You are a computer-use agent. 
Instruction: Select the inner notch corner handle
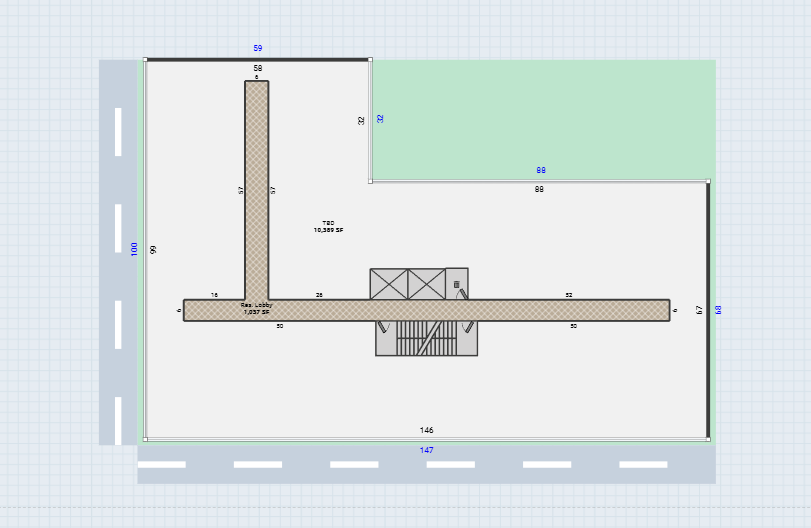pyautogui.click(x=370, y=181)
